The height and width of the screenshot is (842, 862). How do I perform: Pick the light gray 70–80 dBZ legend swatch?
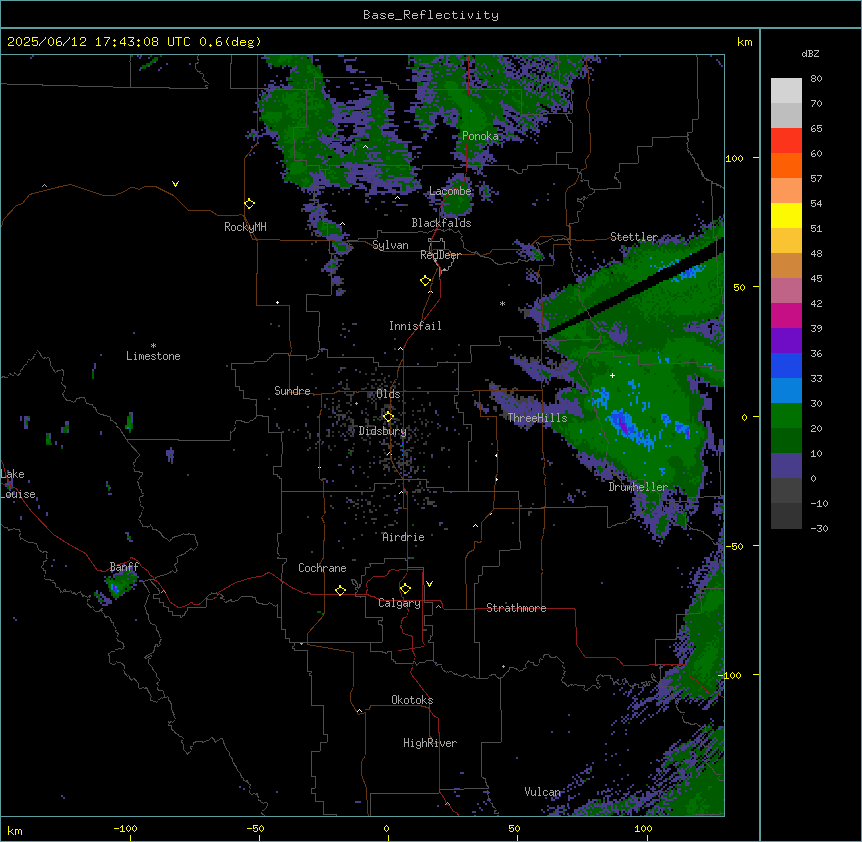(x=786, y=91)
